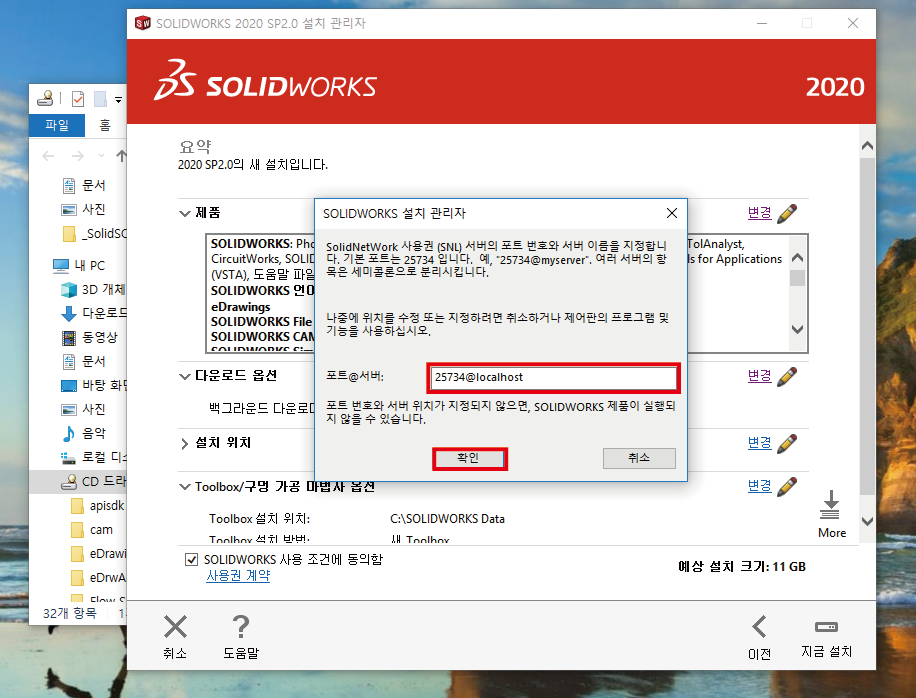The image size is (916, 698).
Task: Select 동영상 in Explorer tree
Action: click(90, 338)
